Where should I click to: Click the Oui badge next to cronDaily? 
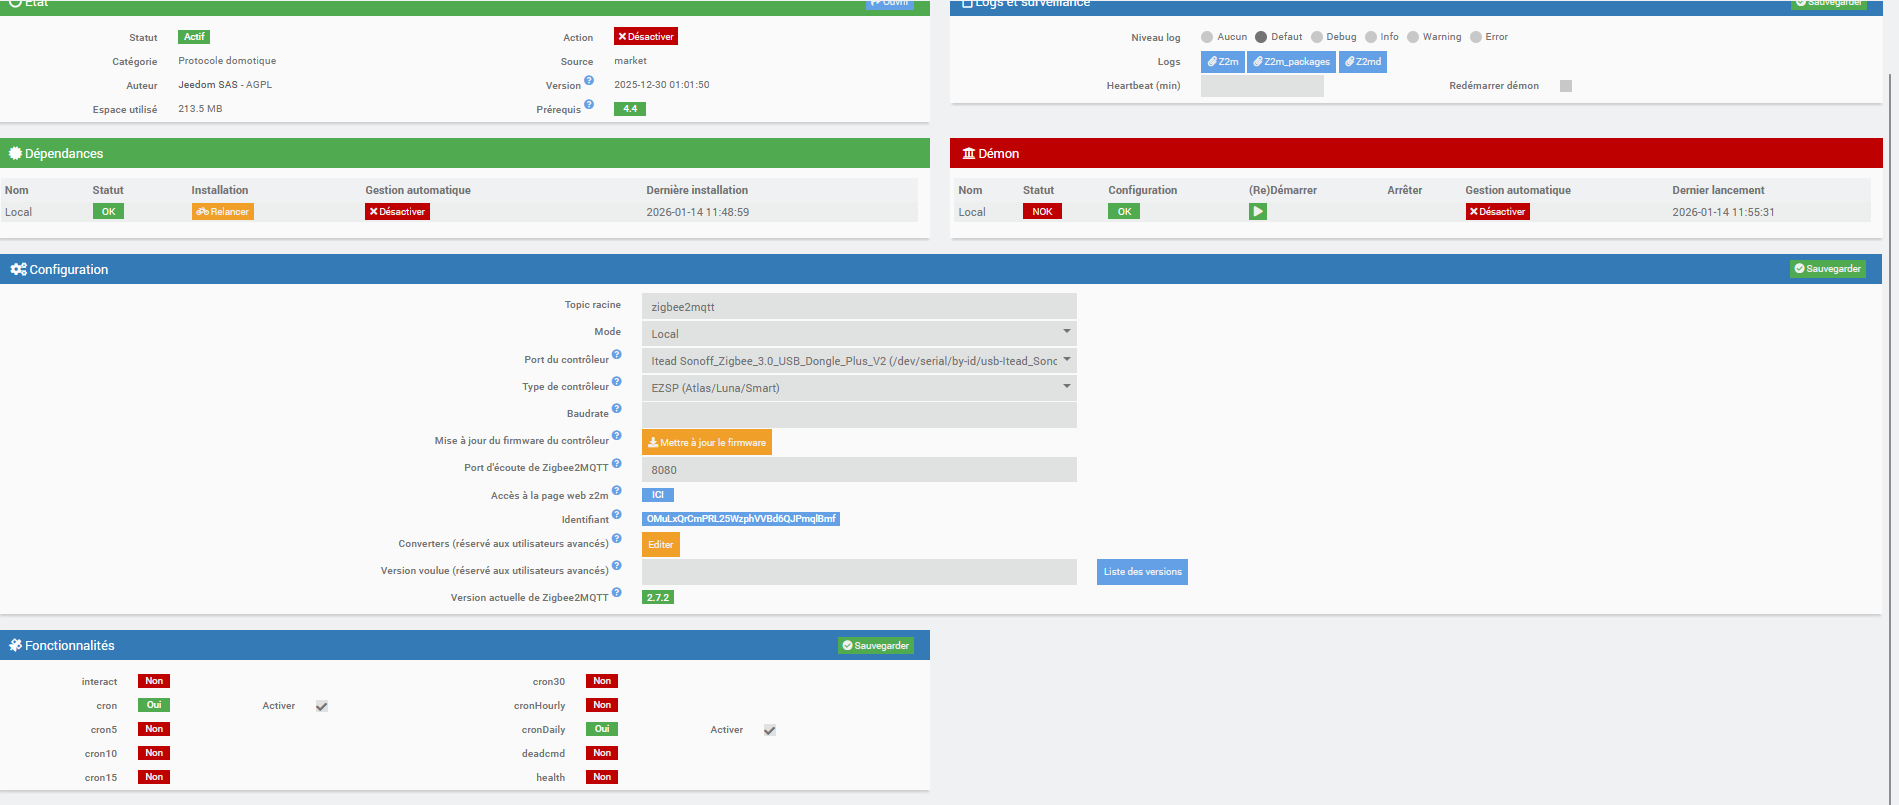[x=602, y=729]
